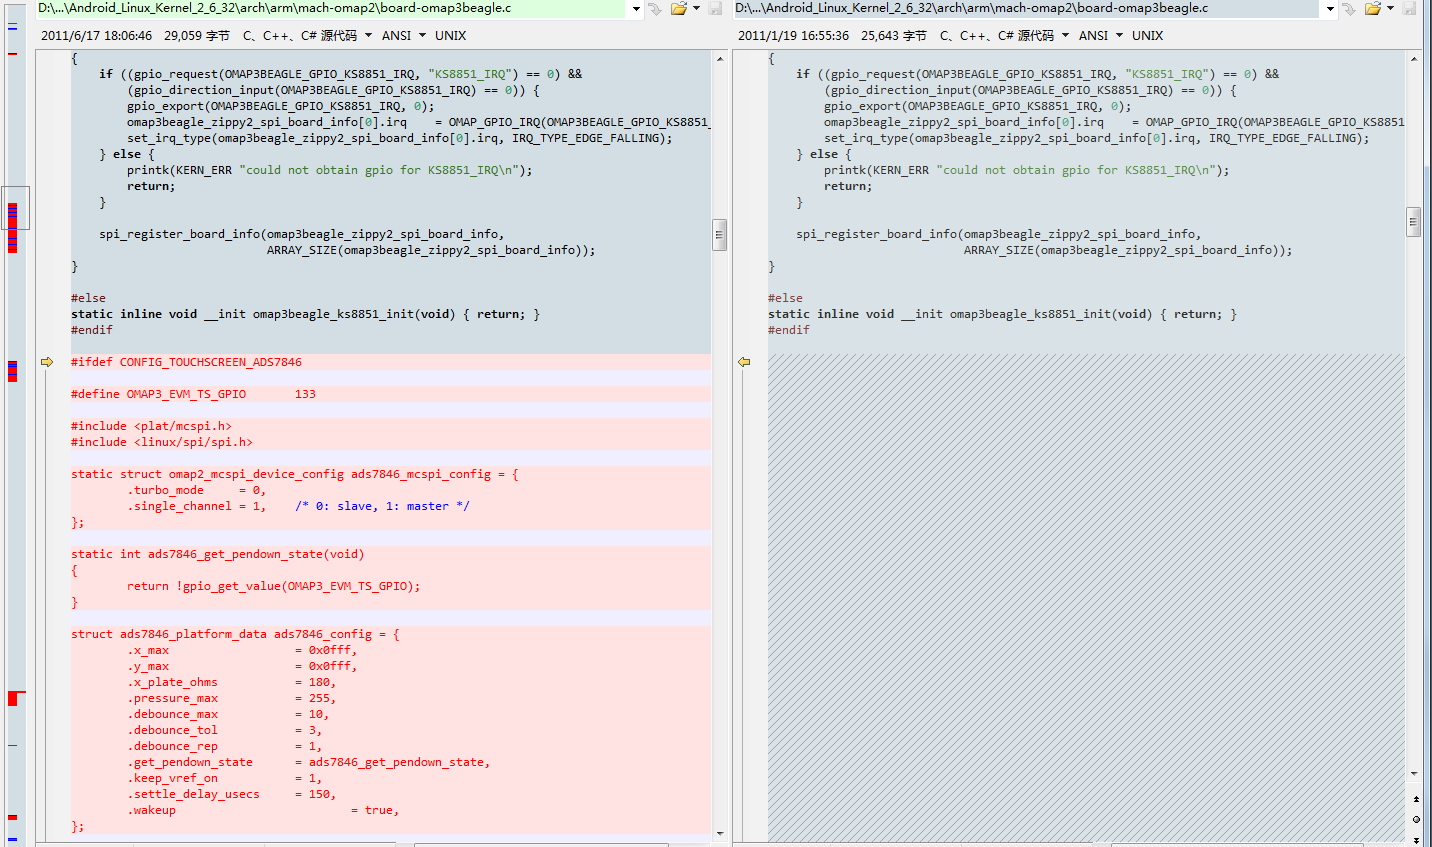The width and height of the screenshot is (1432, 847).
Task: Click the yellow copy-to-right arrow in left gutter
Action: (47, 362)
